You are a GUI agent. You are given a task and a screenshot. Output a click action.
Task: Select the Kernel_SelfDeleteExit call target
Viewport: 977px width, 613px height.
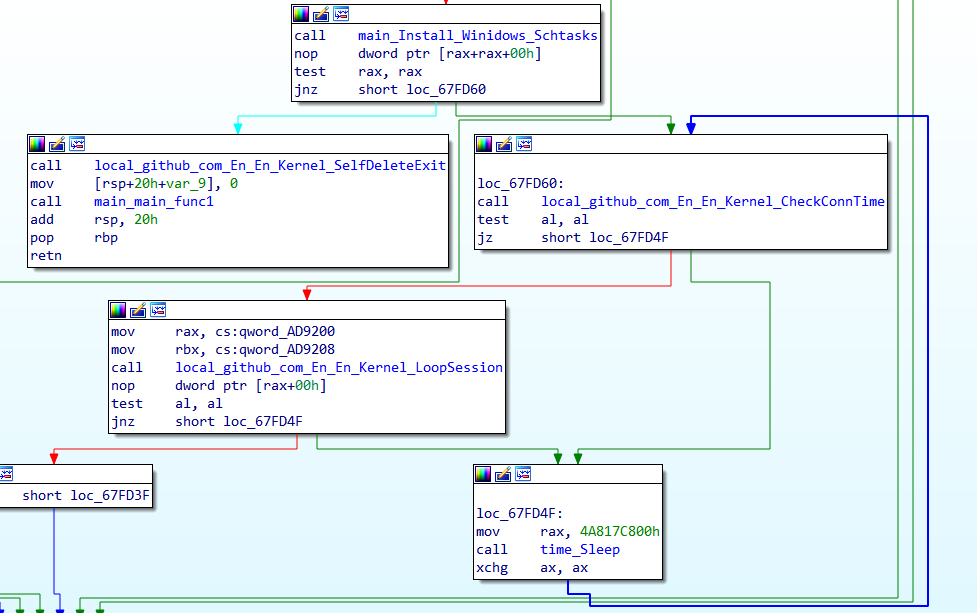(x=270, y=166)
